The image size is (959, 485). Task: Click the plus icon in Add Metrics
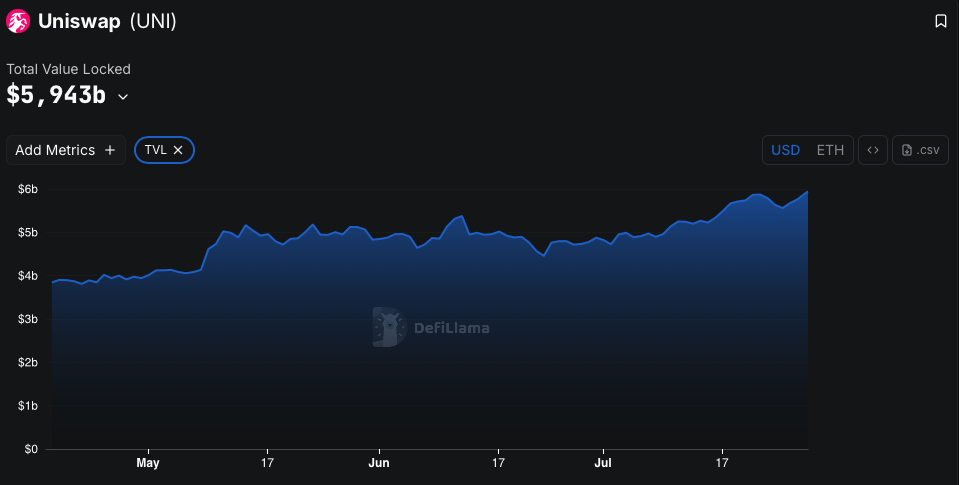pyautogui.click(x=110, y=150)
